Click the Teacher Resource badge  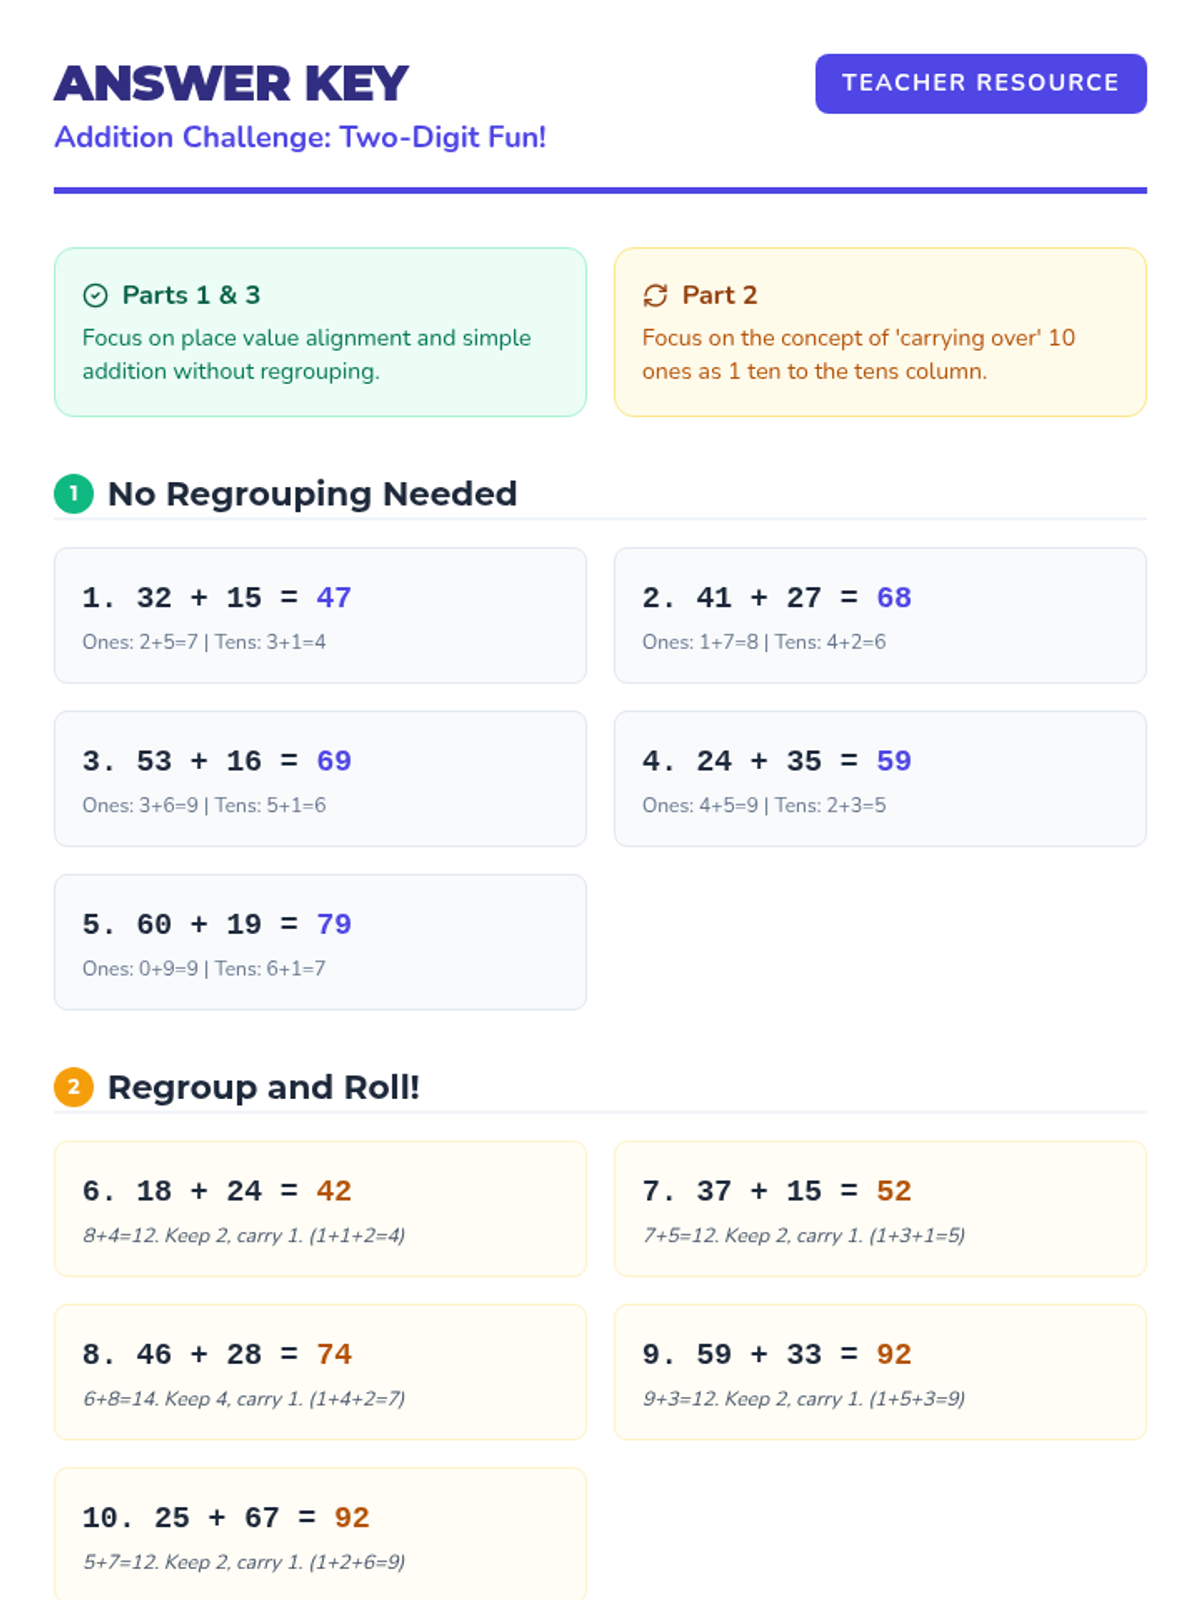[x=980, y=83]
